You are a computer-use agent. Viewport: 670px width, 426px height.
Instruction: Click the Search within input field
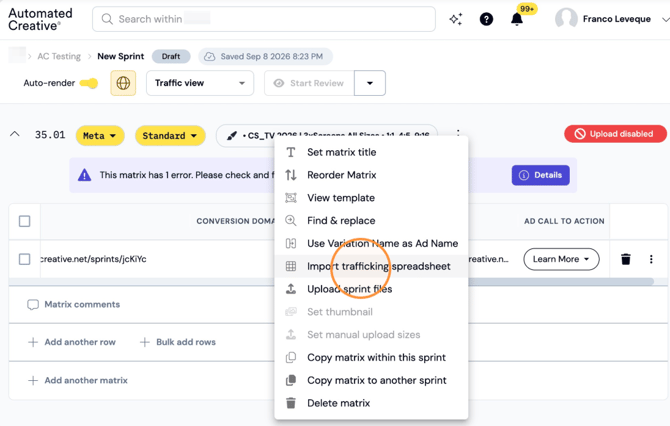click(264, 19)
